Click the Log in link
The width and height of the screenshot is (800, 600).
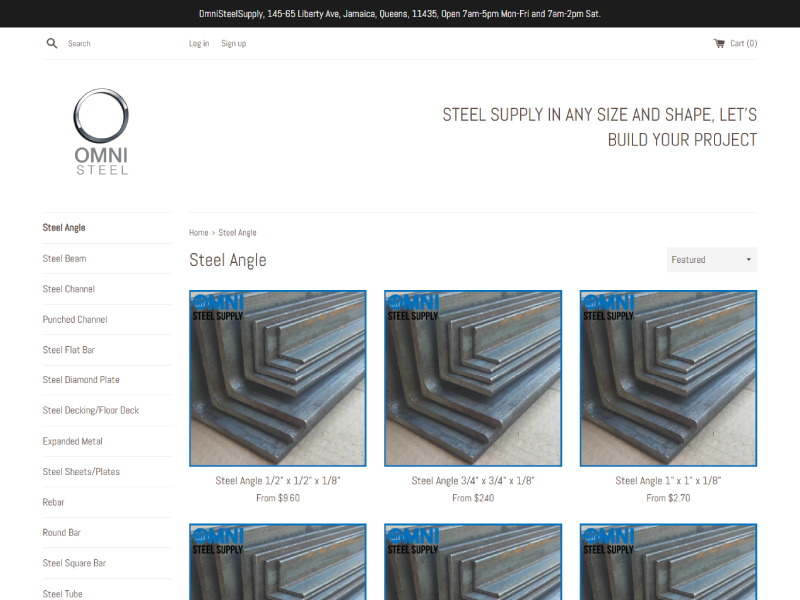click(199, 43)
